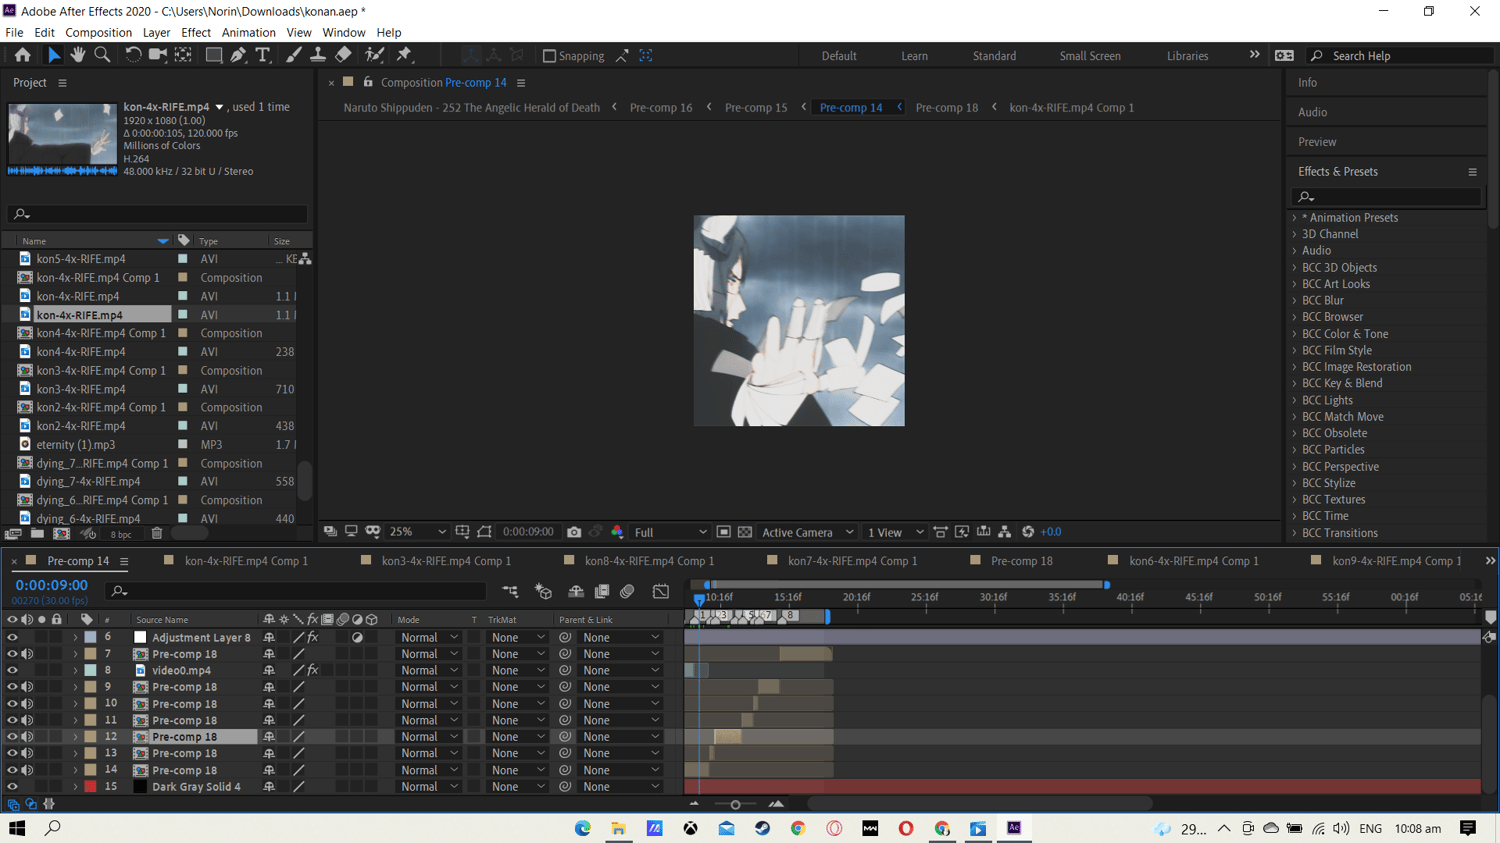Expand layer 15 Dark Gray Solid 4
Viewport: 1500px width, 843px height.
click(75, 787)
